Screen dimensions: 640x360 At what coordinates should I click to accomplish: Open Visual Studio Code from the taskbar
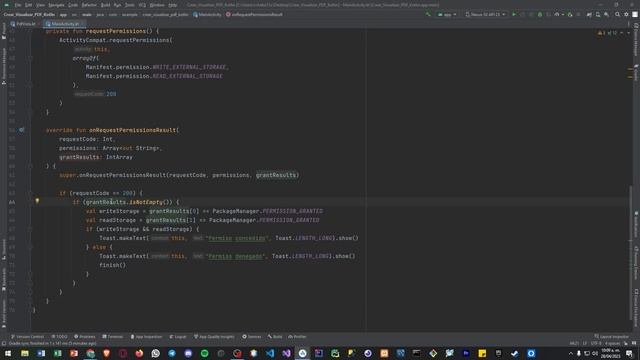[270, 353]
